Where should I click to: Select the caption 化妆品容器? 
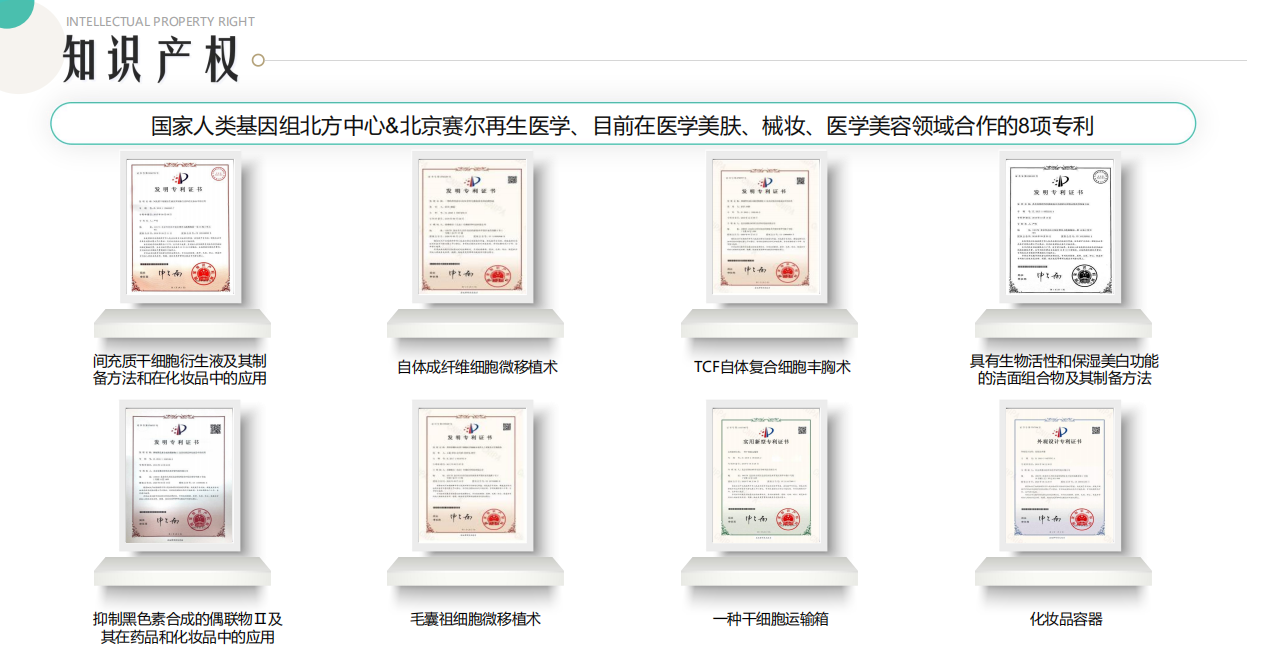click(x=1066, y=619)
